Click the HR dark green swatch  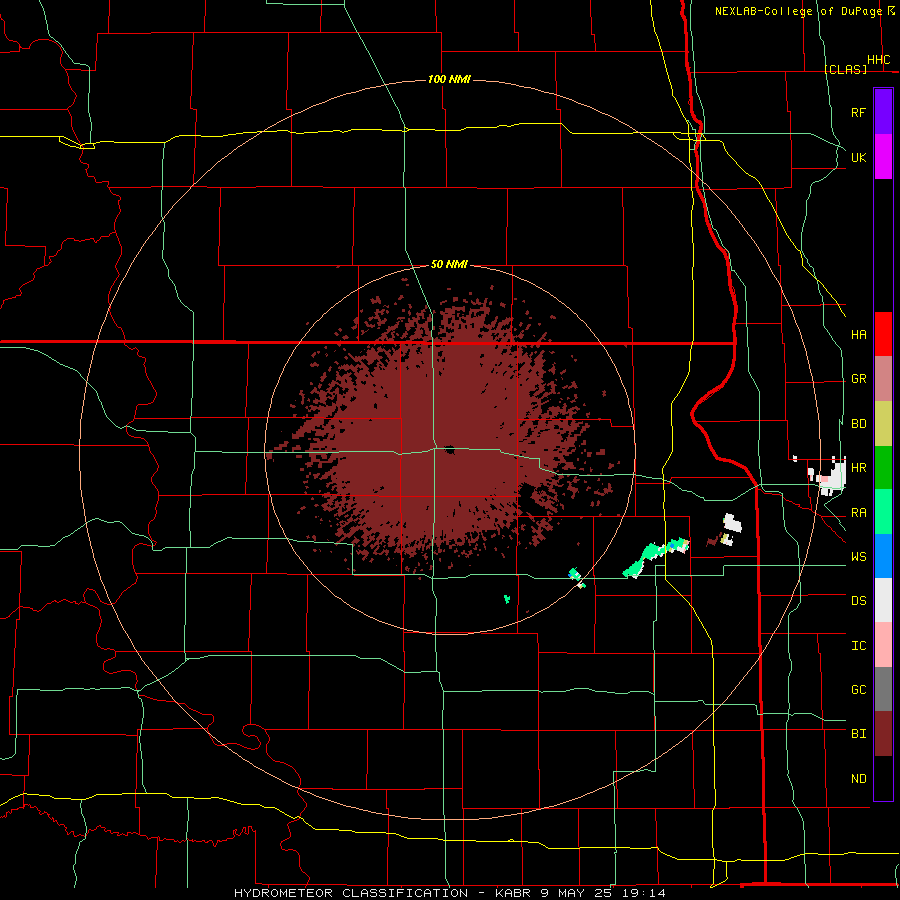click(x=883, y=467)
